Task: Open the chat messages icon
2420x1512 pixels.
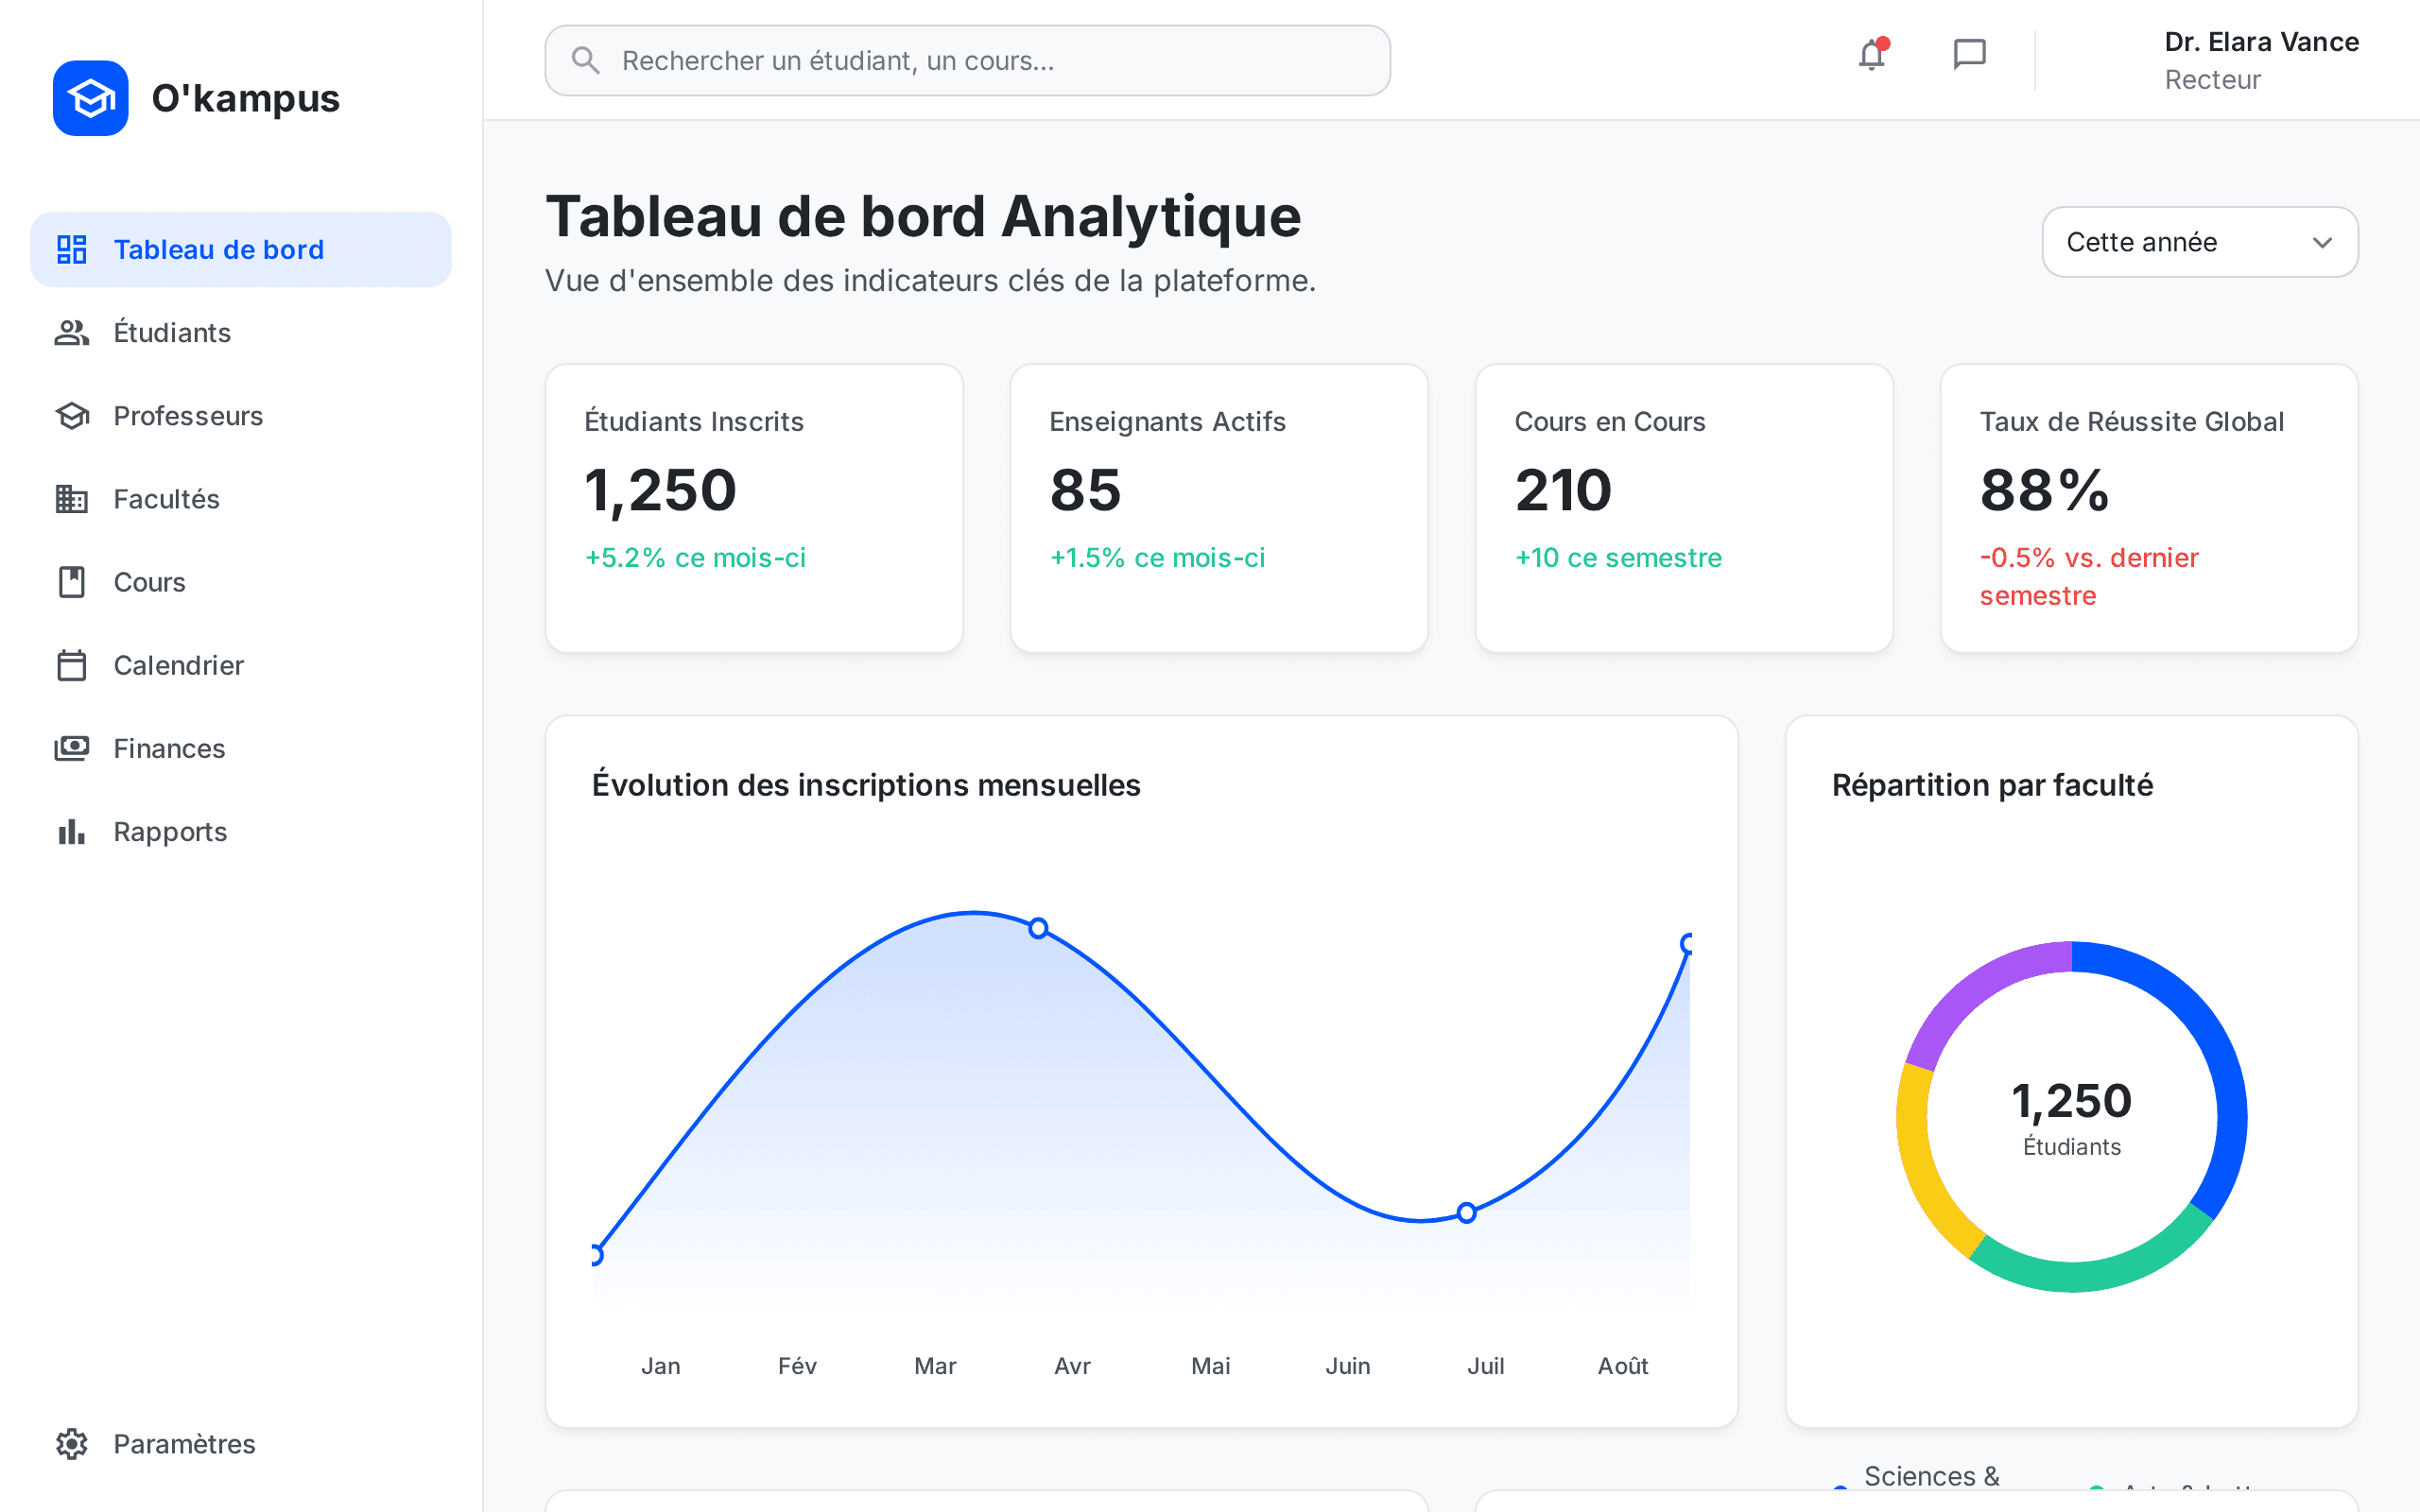Action: pyautogui.click(x=1969, y=55)
